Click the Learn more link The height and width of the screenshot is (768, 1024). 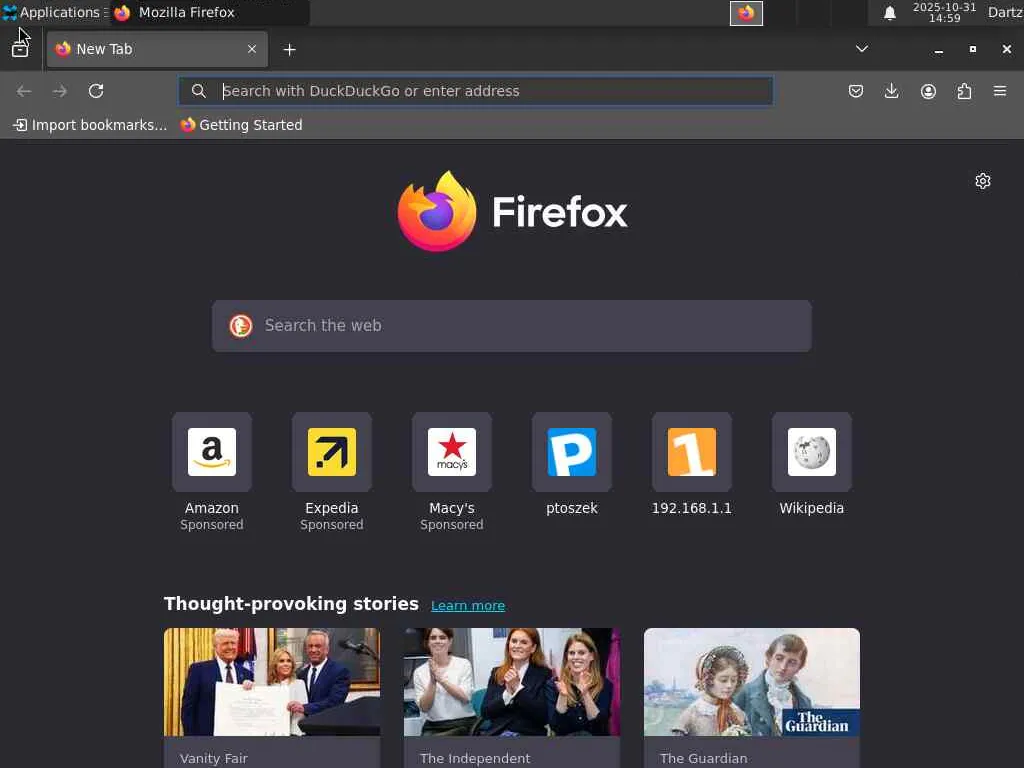click(468, 605)
